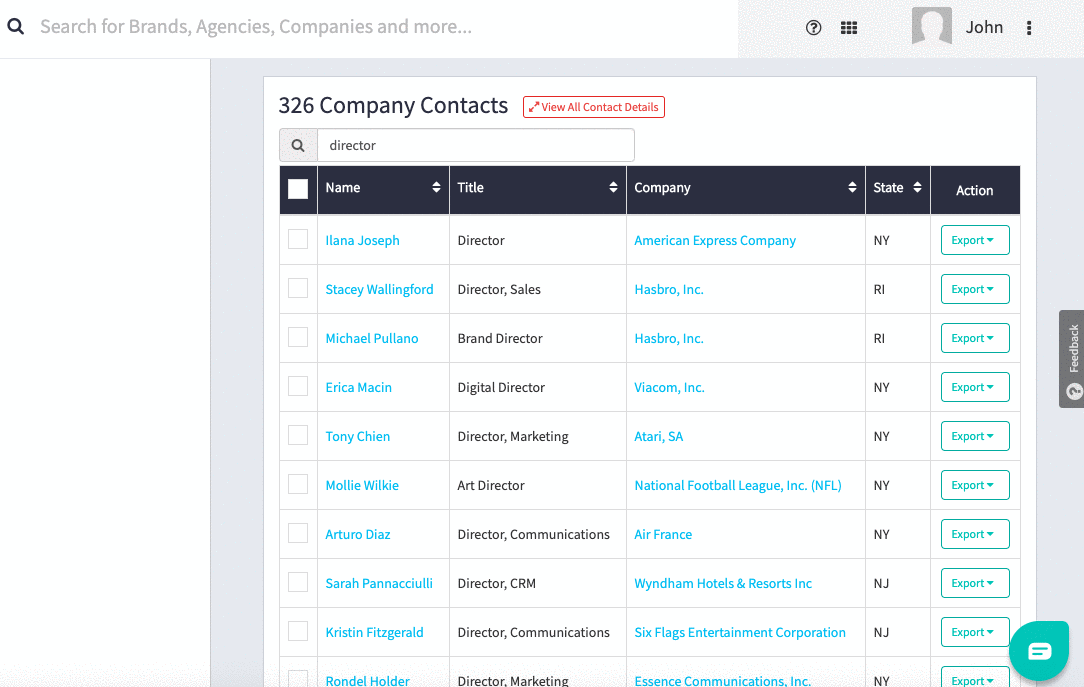Open Rondel Holder's contact link

point(368,681)
